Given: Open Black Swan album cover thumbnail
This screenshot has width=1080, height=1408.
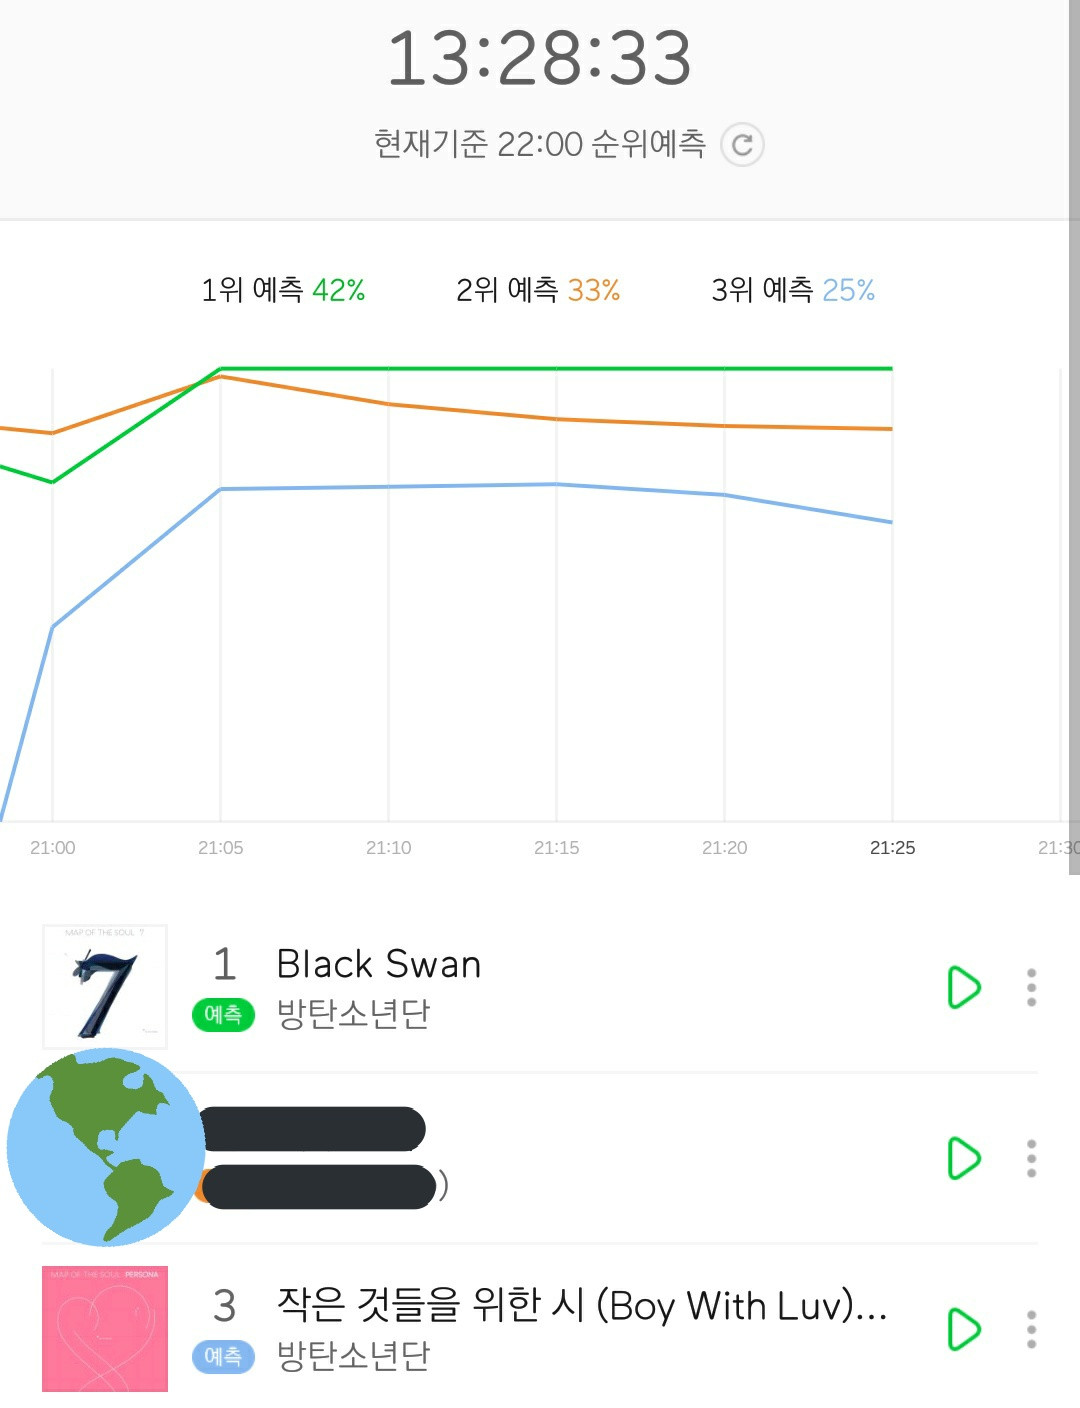Looking at the screenshot, I should [x=105, y=985].
